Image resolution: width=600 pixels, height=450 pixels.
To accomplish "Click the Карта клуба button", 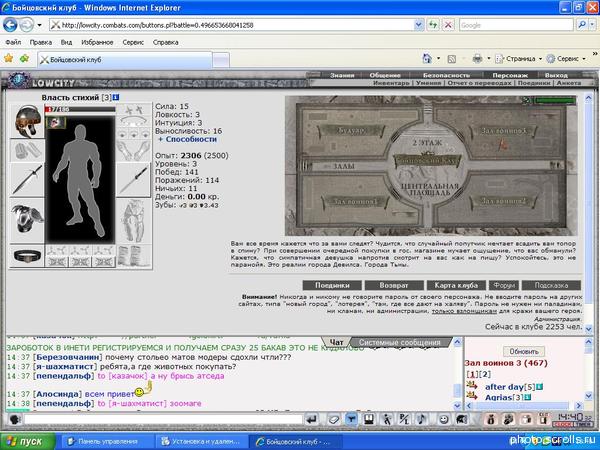I will click(456, 285).
